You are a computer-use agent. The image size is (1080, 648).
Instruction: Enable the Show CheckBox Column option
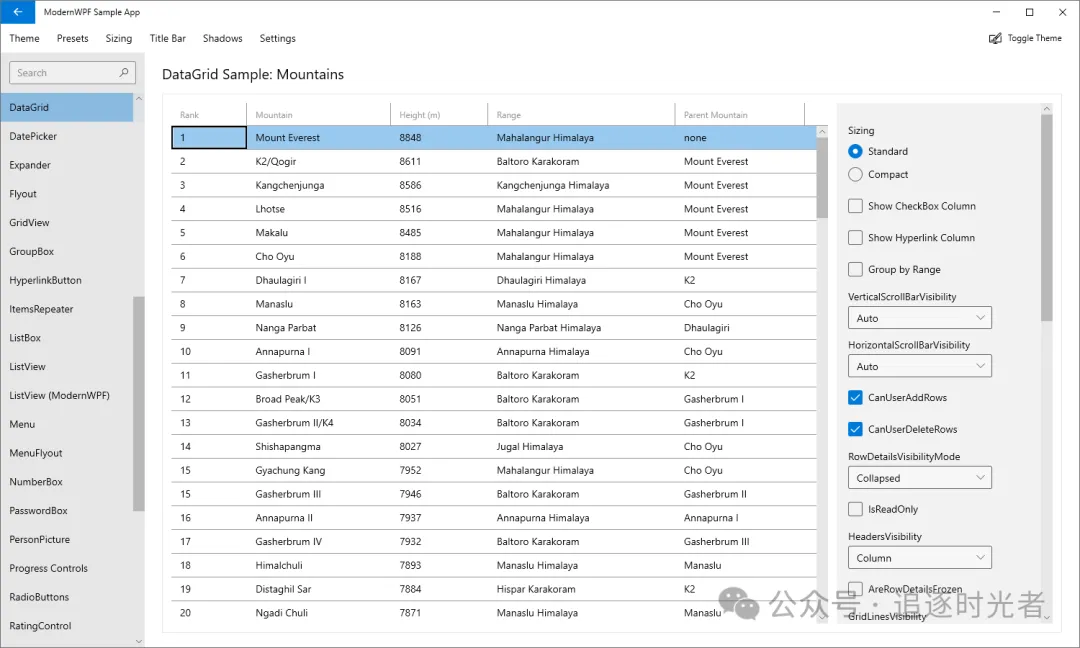(x=855, y=205)
